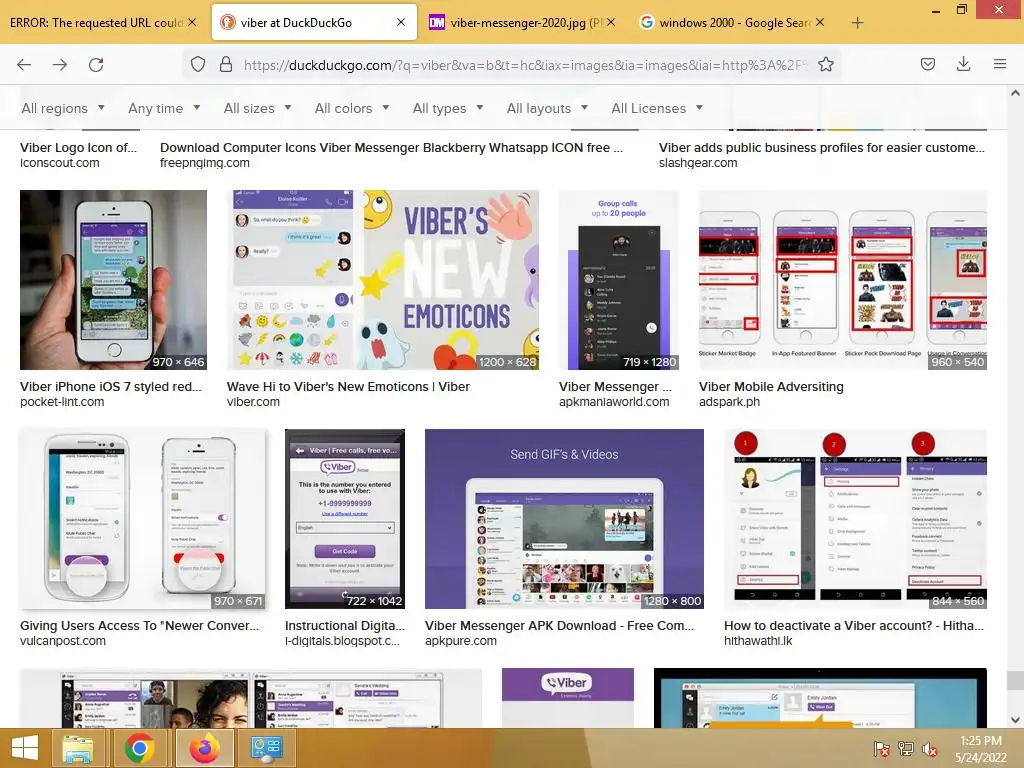This screenshot has height=768, width=1024.
Task: Click apkpure.com source text
Action: (x=461, y=641)
